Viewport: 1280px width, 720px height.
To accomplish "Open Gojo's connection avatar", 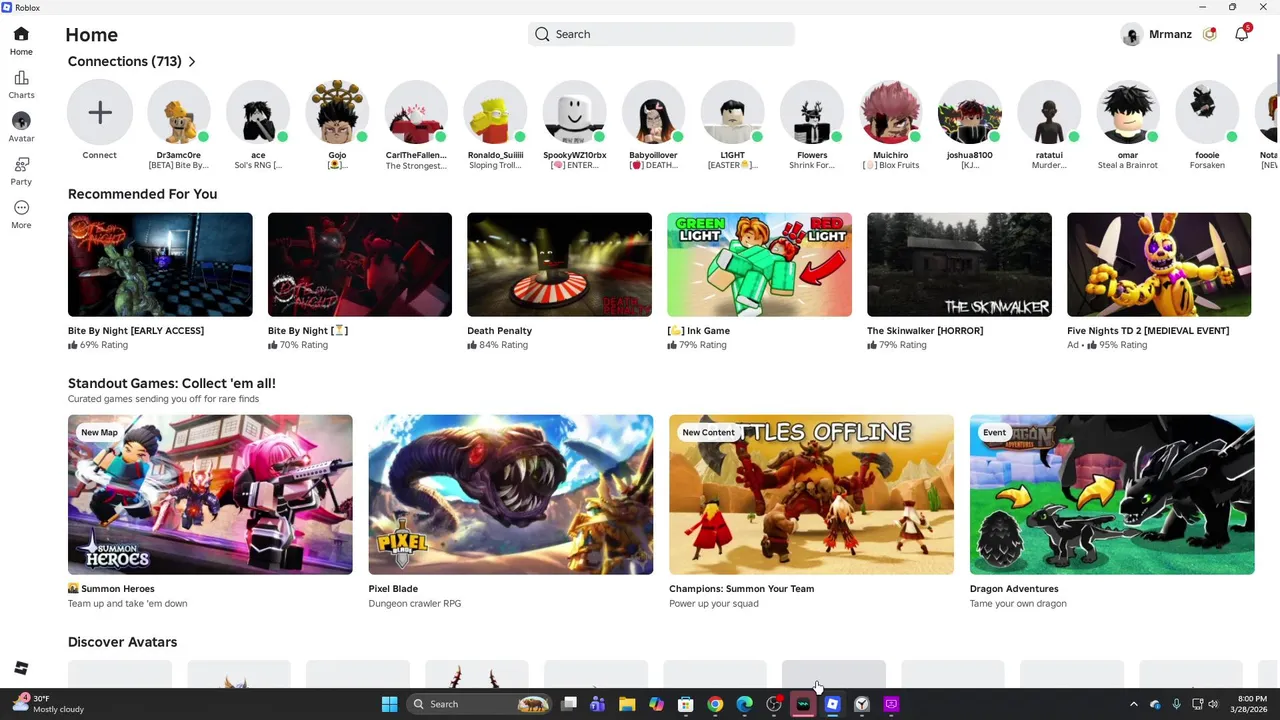I will point(337,112).
